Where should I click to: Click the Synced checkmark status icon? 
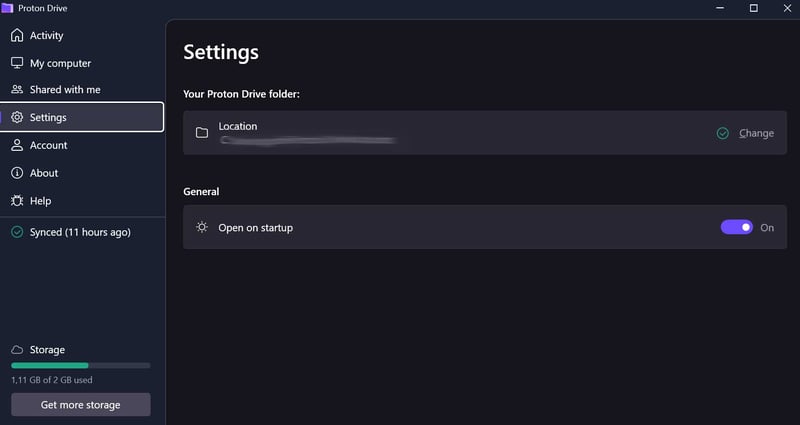[17, 232]
